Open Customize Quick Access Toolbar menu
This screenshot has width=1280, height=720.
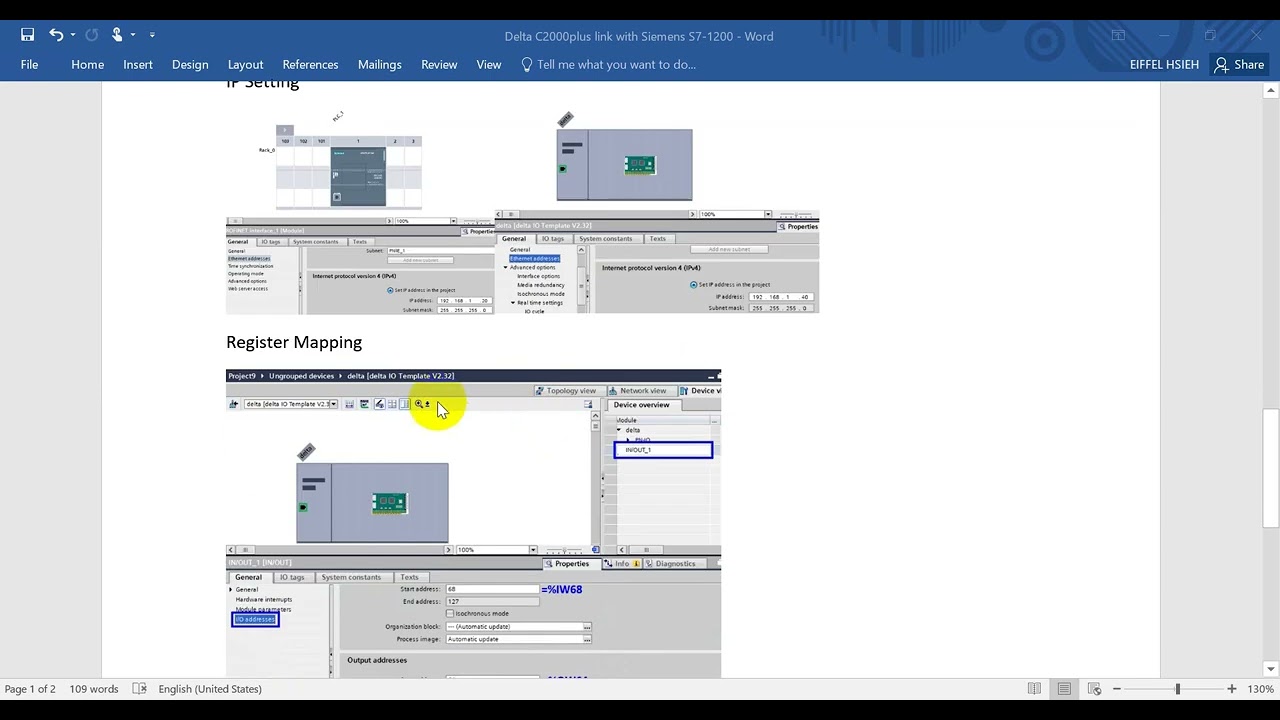152,35
